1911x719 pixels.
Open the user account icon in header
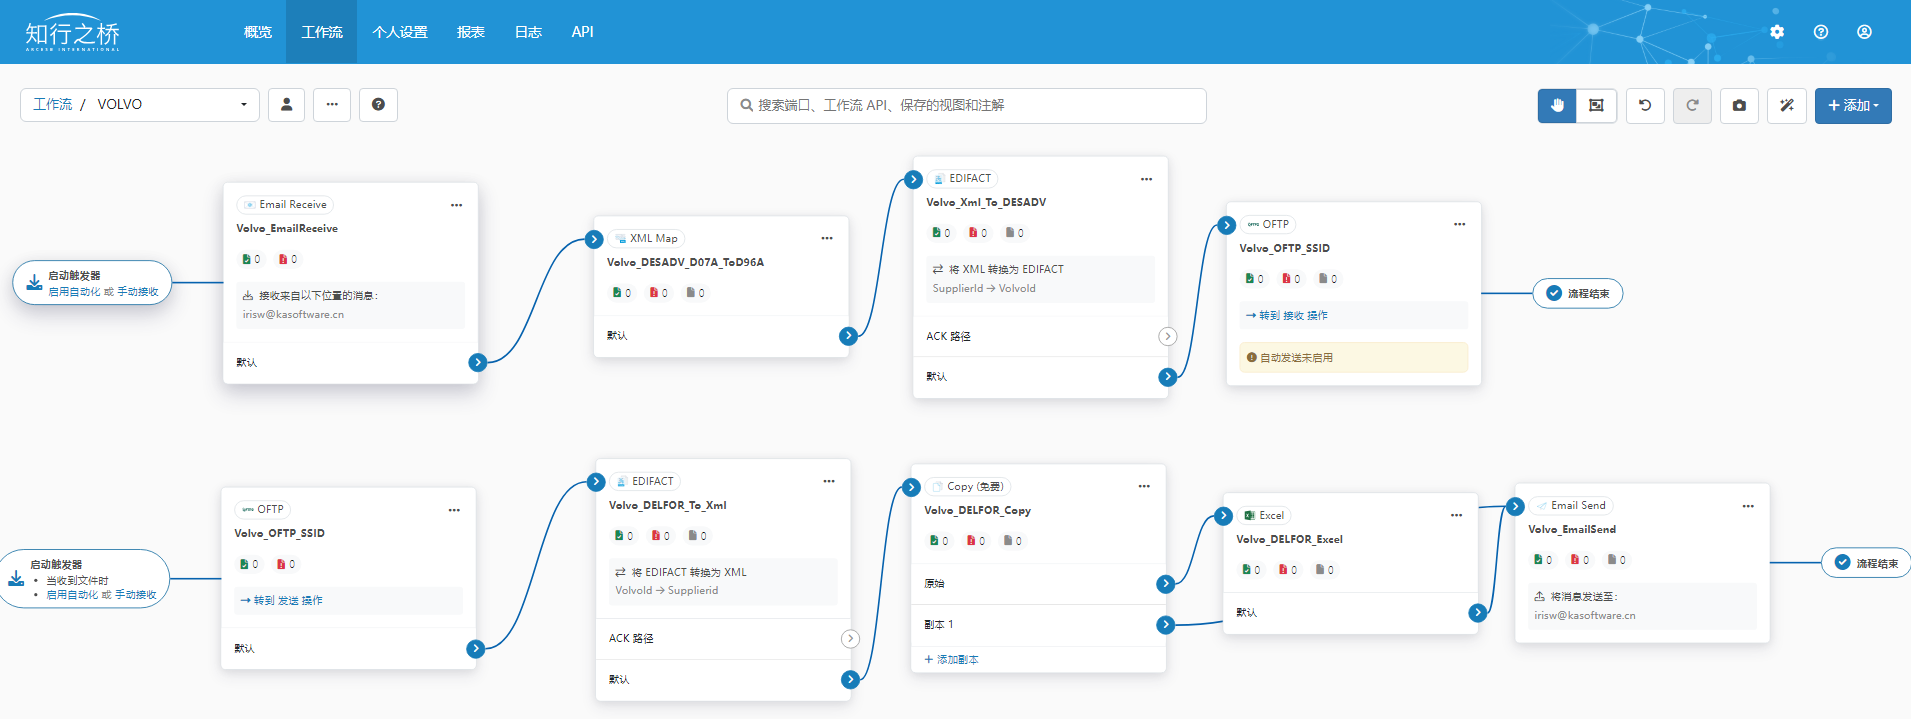pos(1865,32)
